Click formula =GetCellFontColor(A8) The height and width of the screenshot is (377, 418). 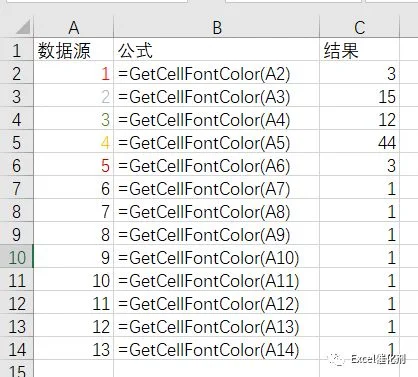coord(217,210)
